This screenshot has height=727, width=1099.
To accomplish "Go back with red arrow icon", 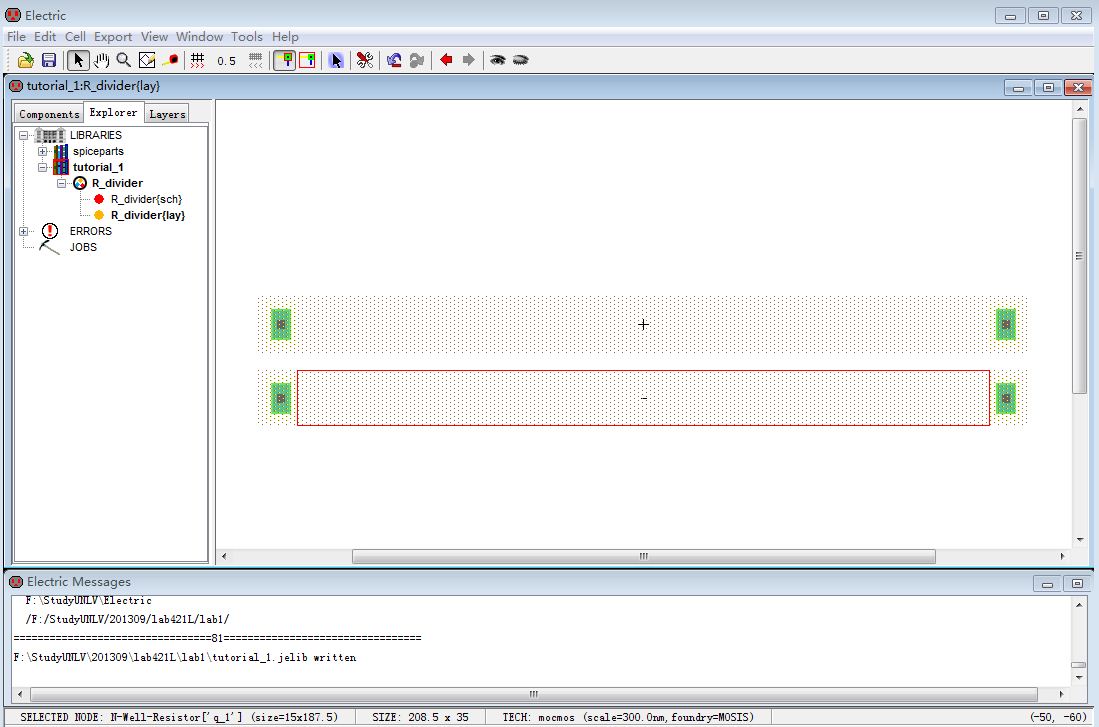I will coord(446,60).
